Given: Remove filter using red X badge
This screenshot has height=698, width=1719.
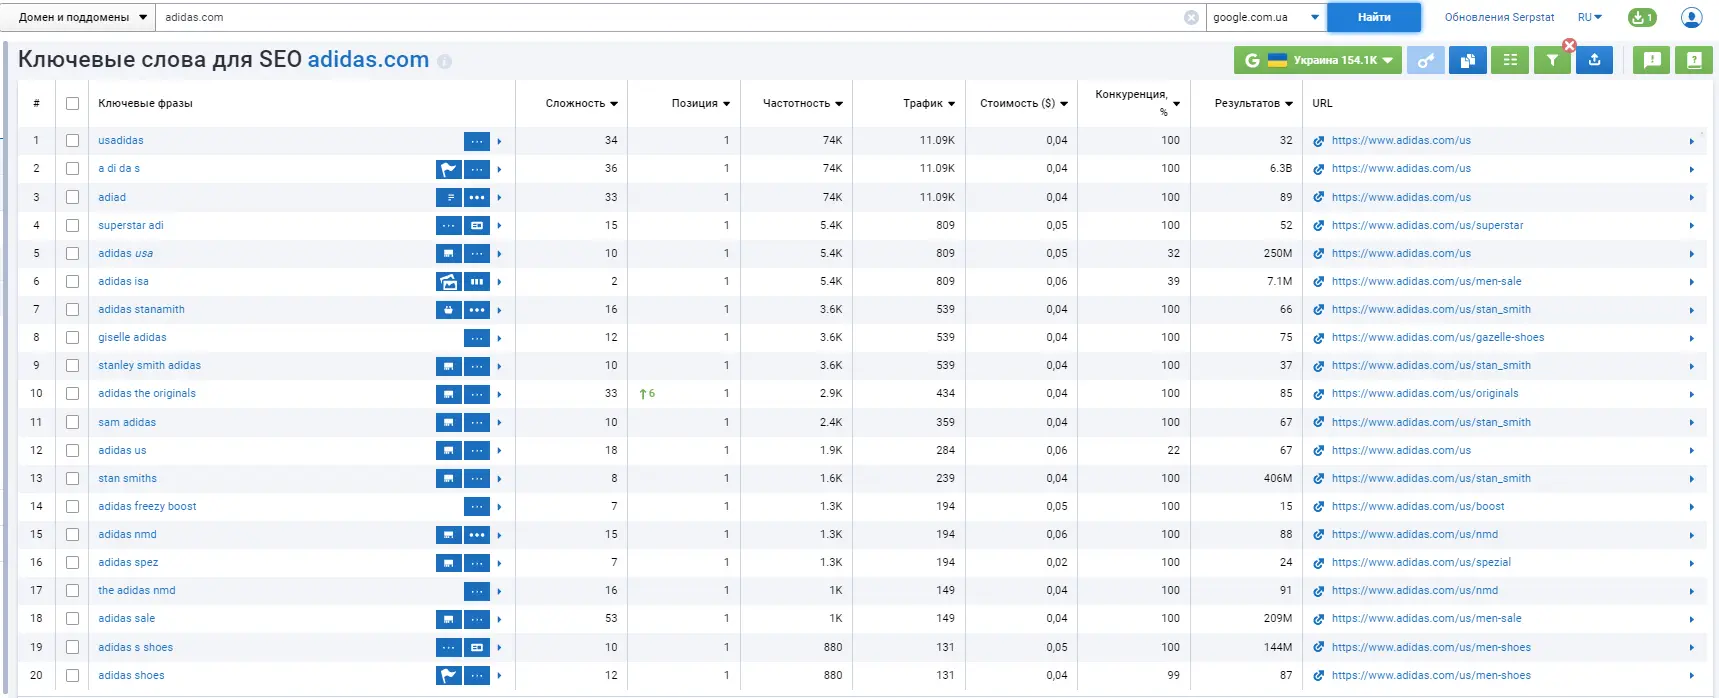Looking at the screenshot, I should [x=1569, y=46].
